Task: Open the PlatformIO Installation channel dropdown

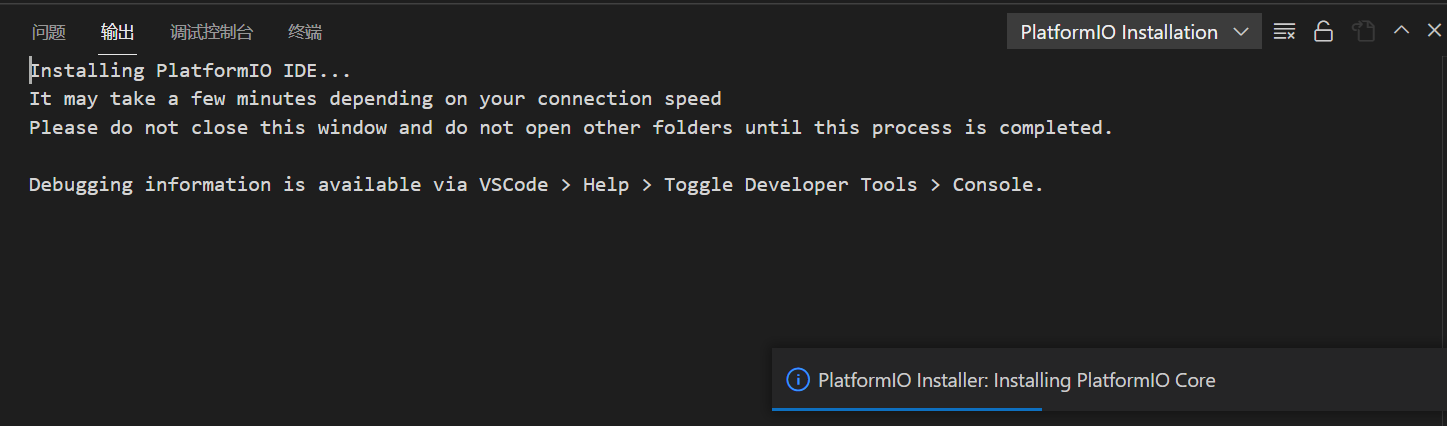Action: click(x=1119, y=32)
